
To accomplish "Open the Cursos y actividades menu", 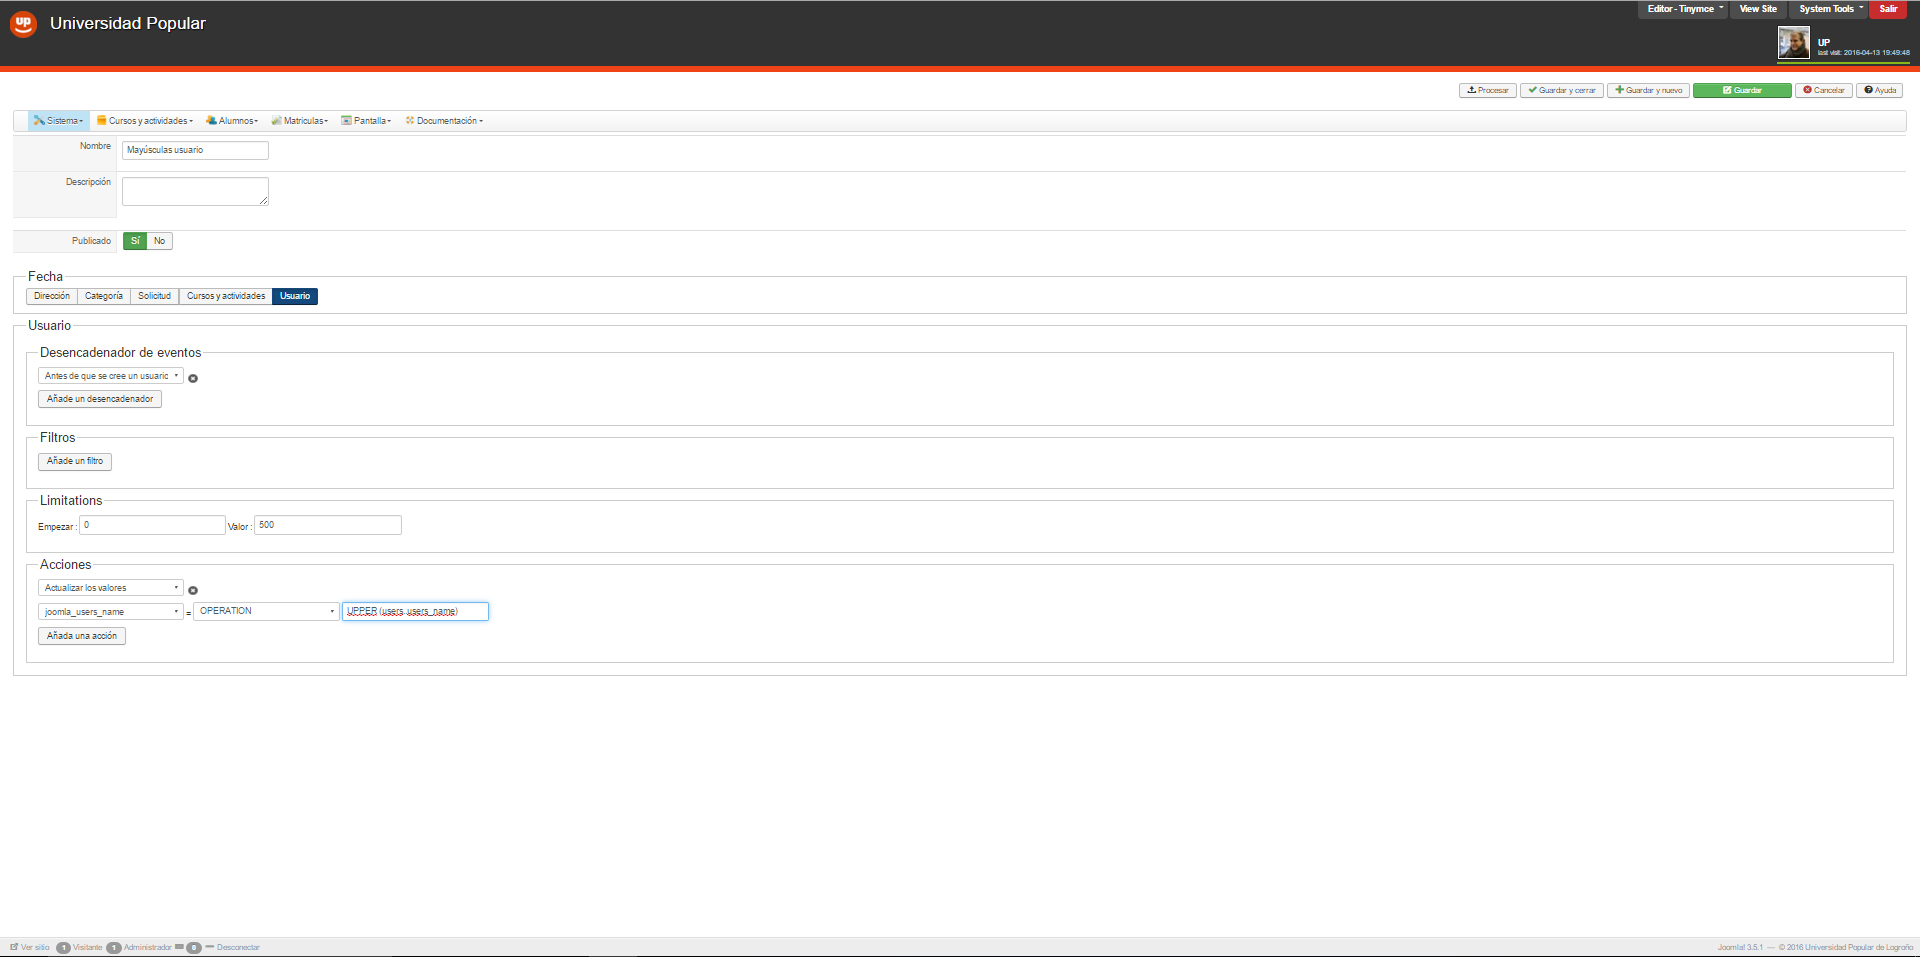I will click(145, 121).
